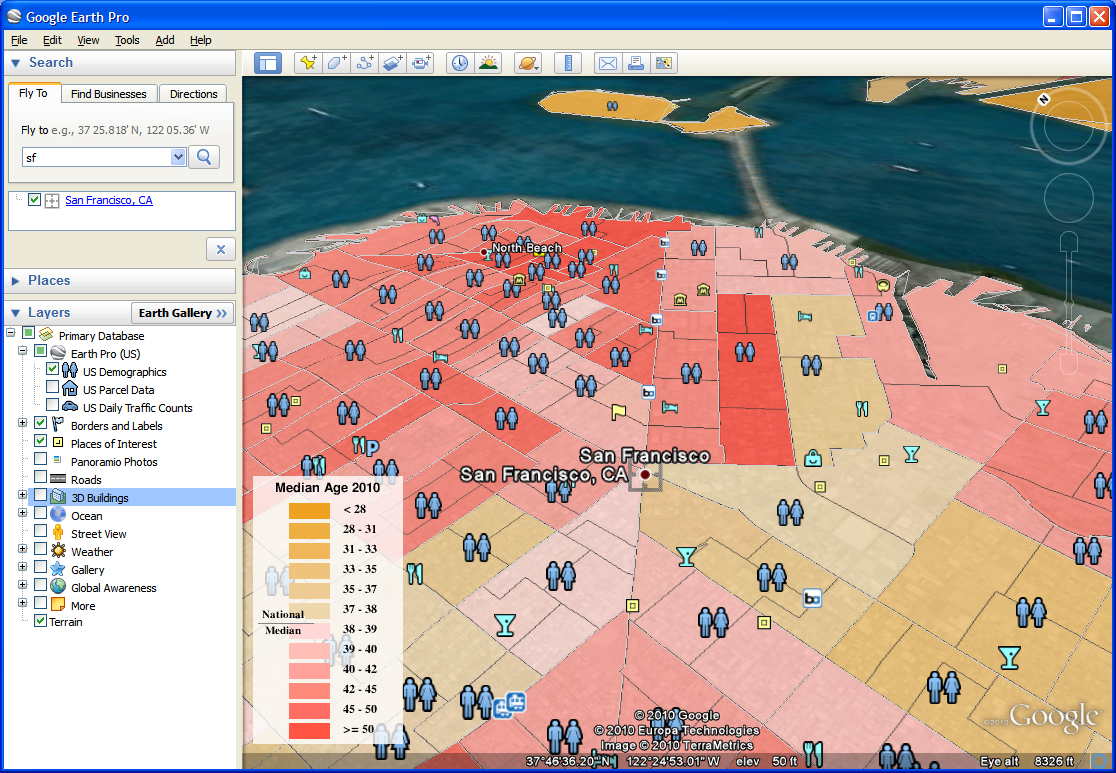This screenshot has width=1116, height=773.
Task: Click the Gallery star layer icon
Action: 58,569
